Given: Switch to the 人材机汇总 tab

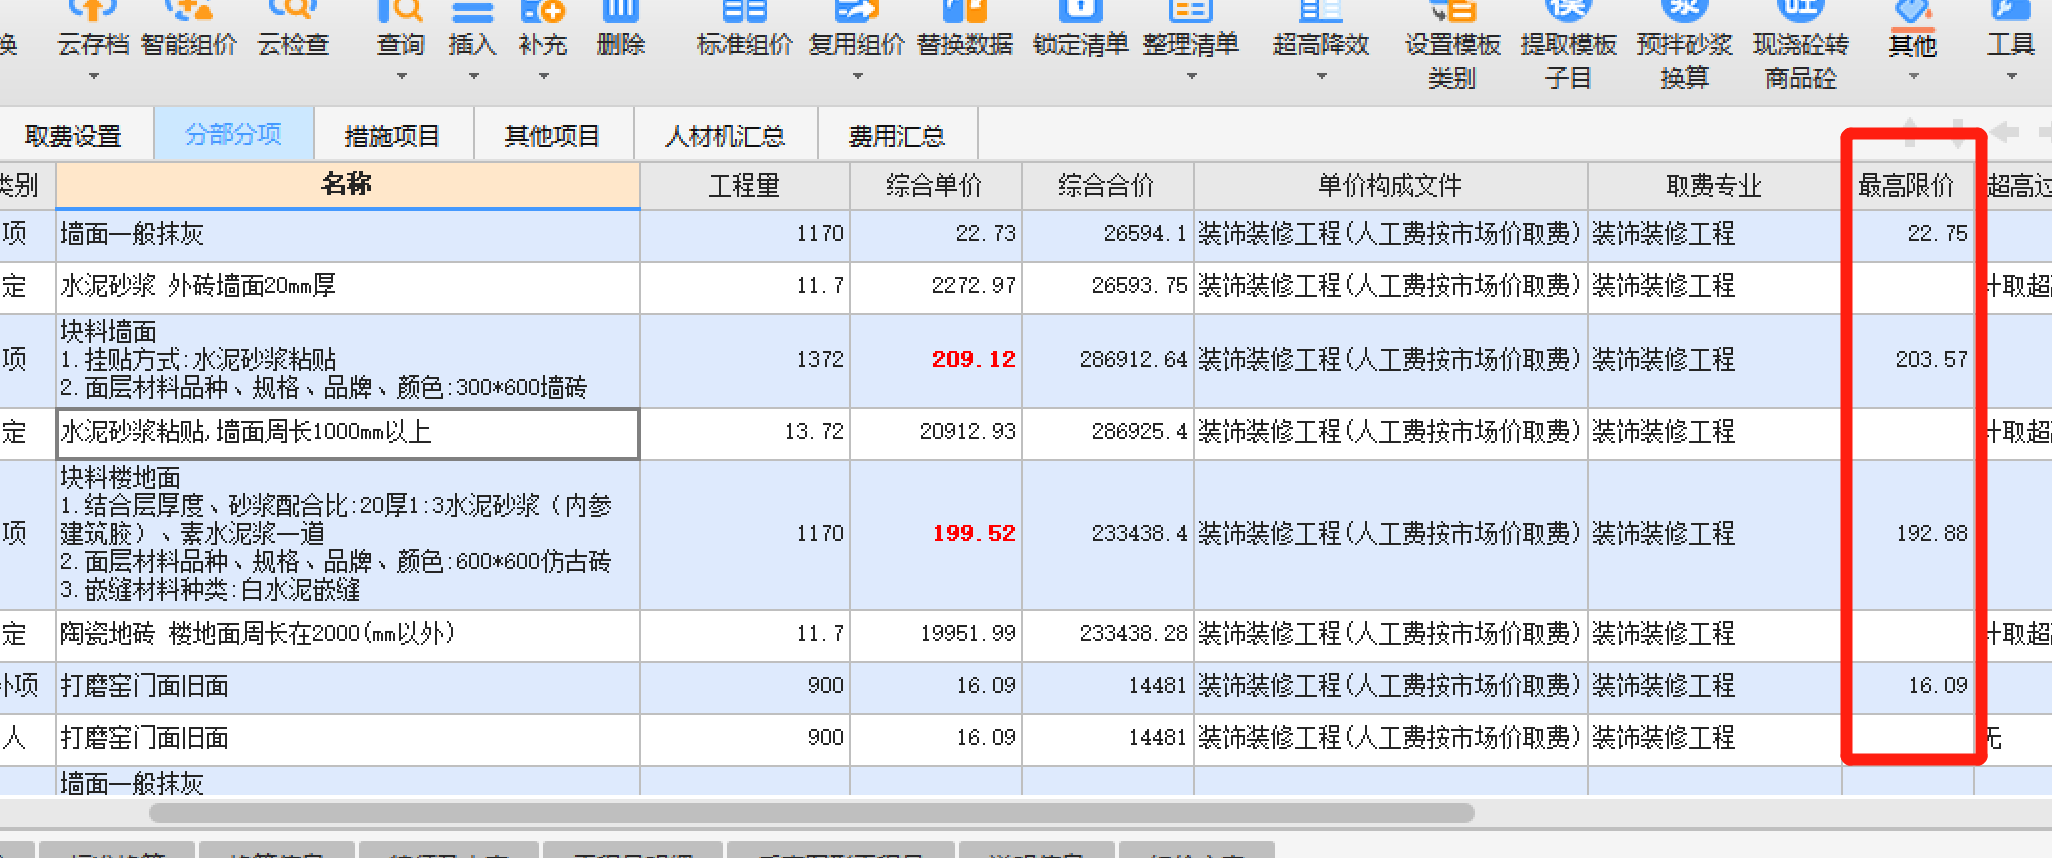Looking at the screenshot, I should tap(726, 135).
